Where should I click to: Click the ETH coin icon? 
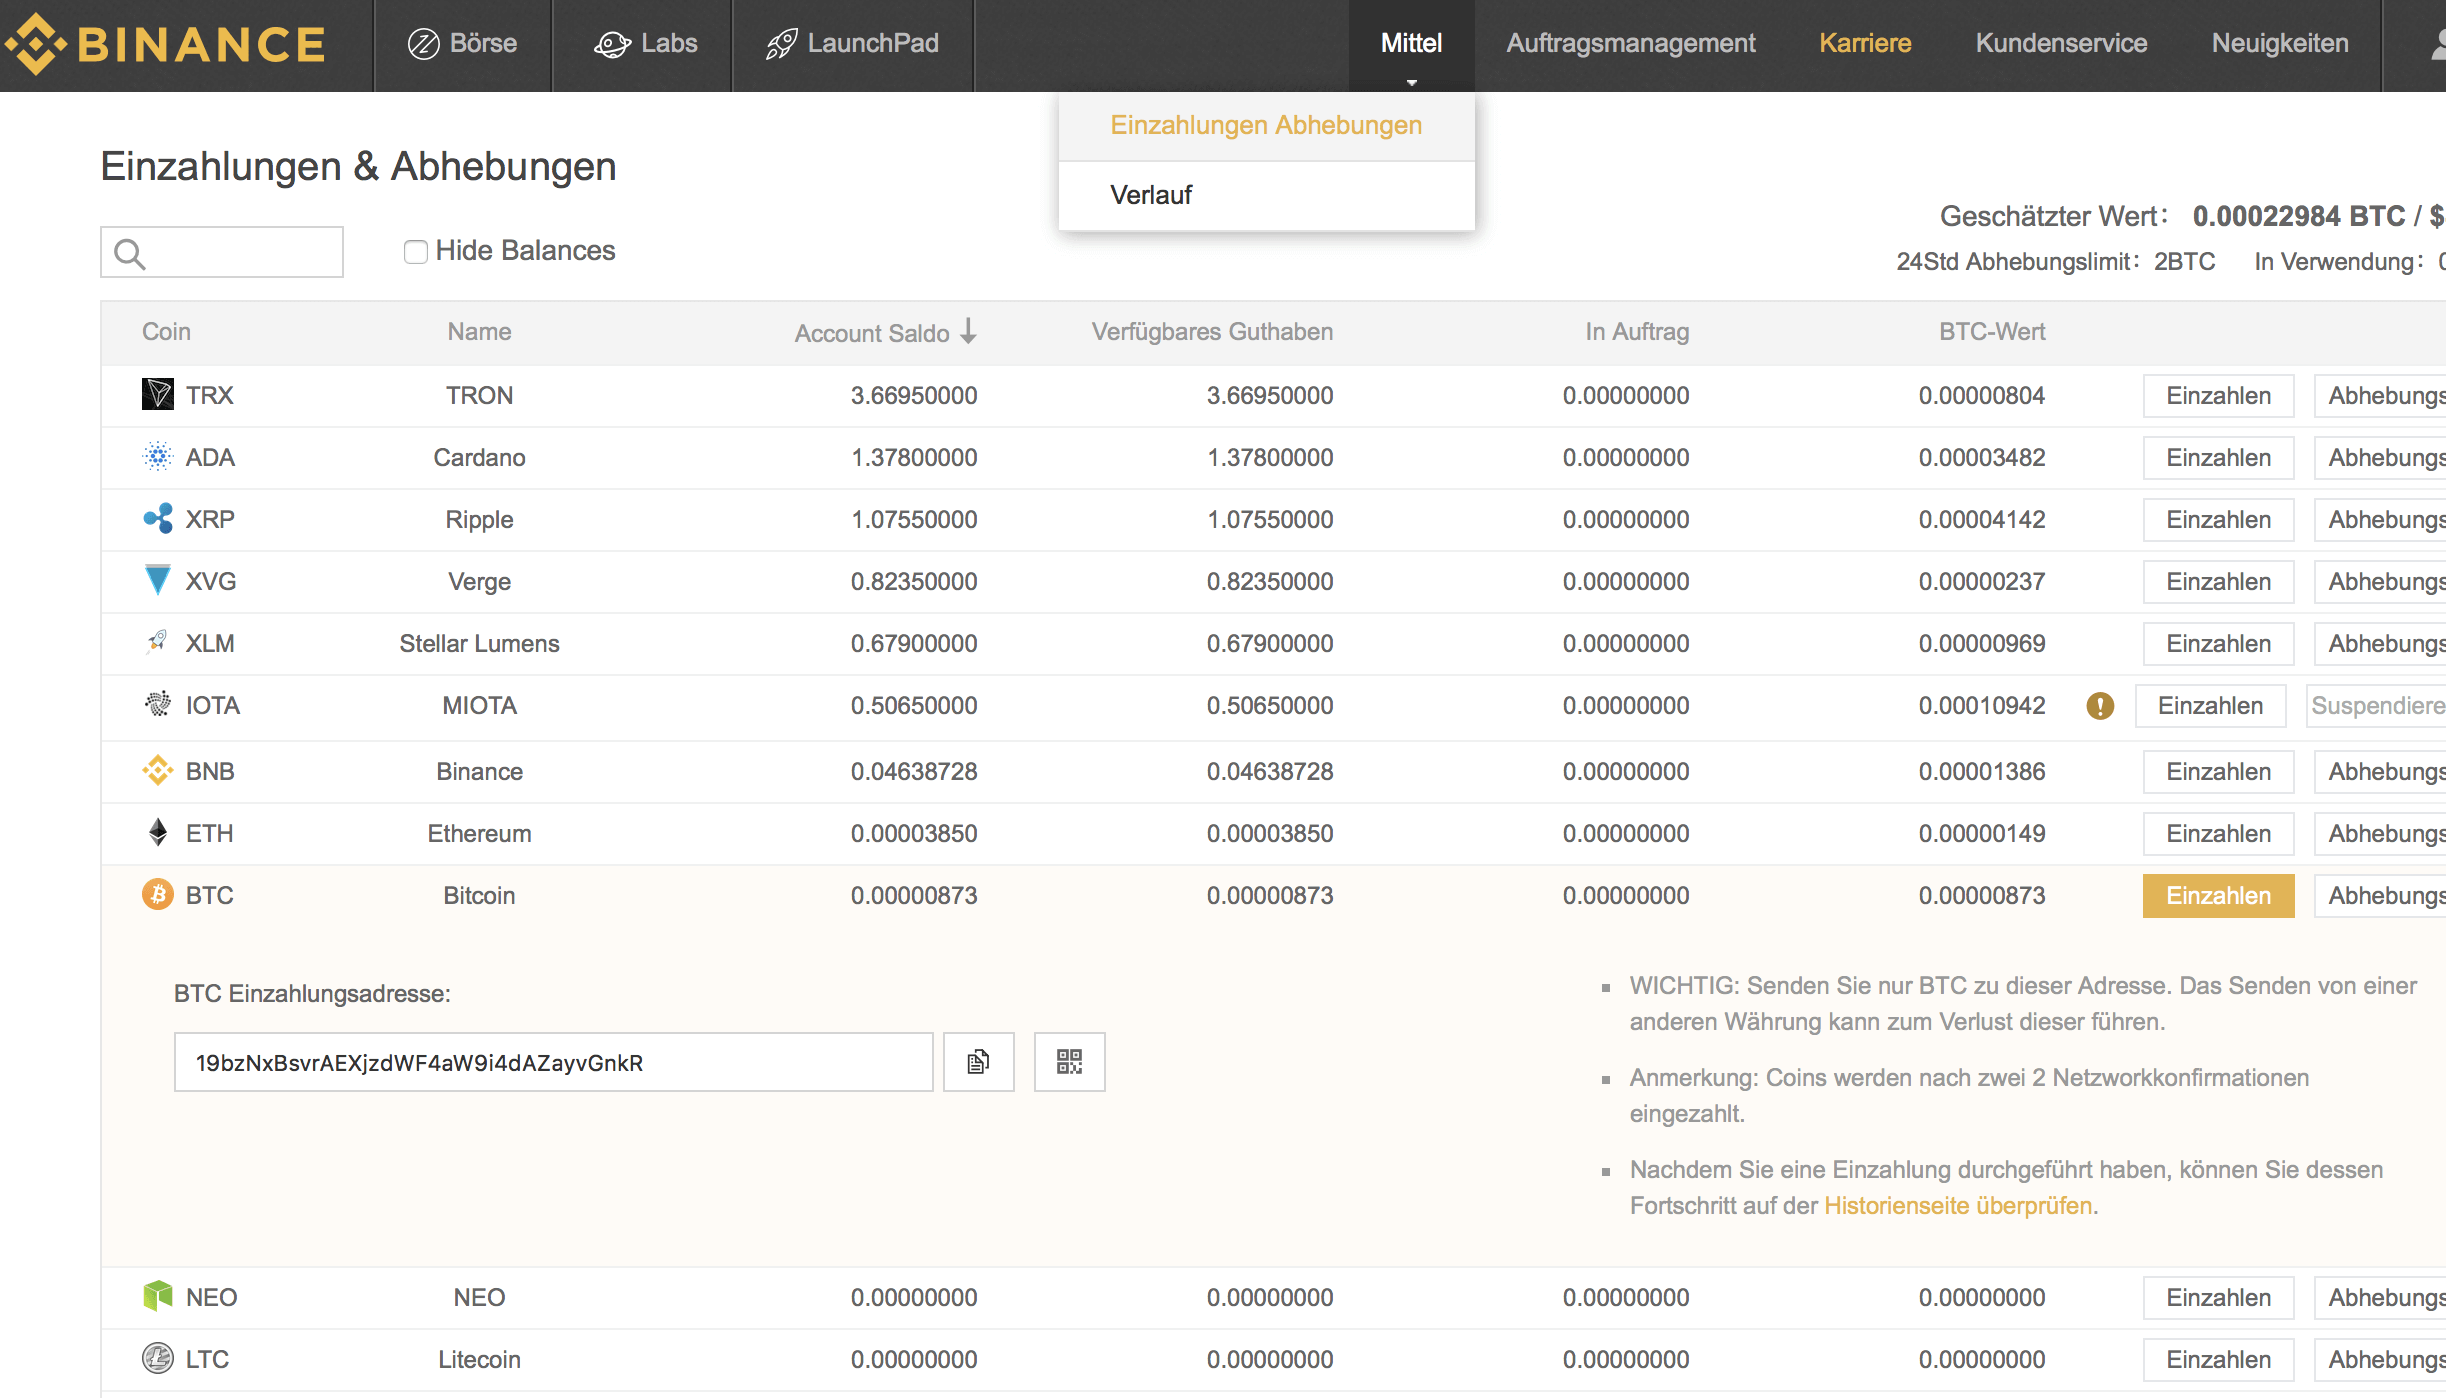tap(158, 832)
